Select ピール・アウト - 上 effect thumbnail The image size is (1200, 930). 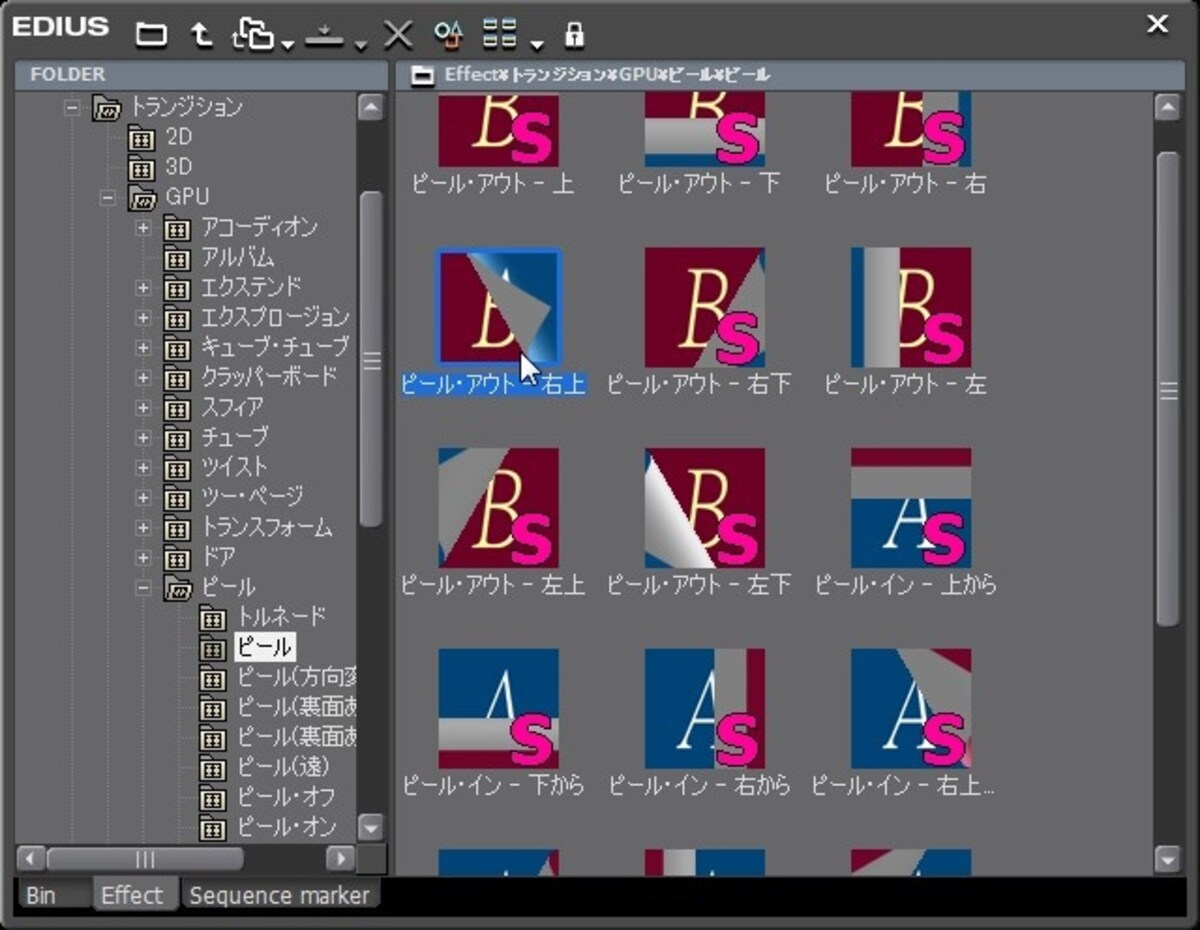[498, 130]
